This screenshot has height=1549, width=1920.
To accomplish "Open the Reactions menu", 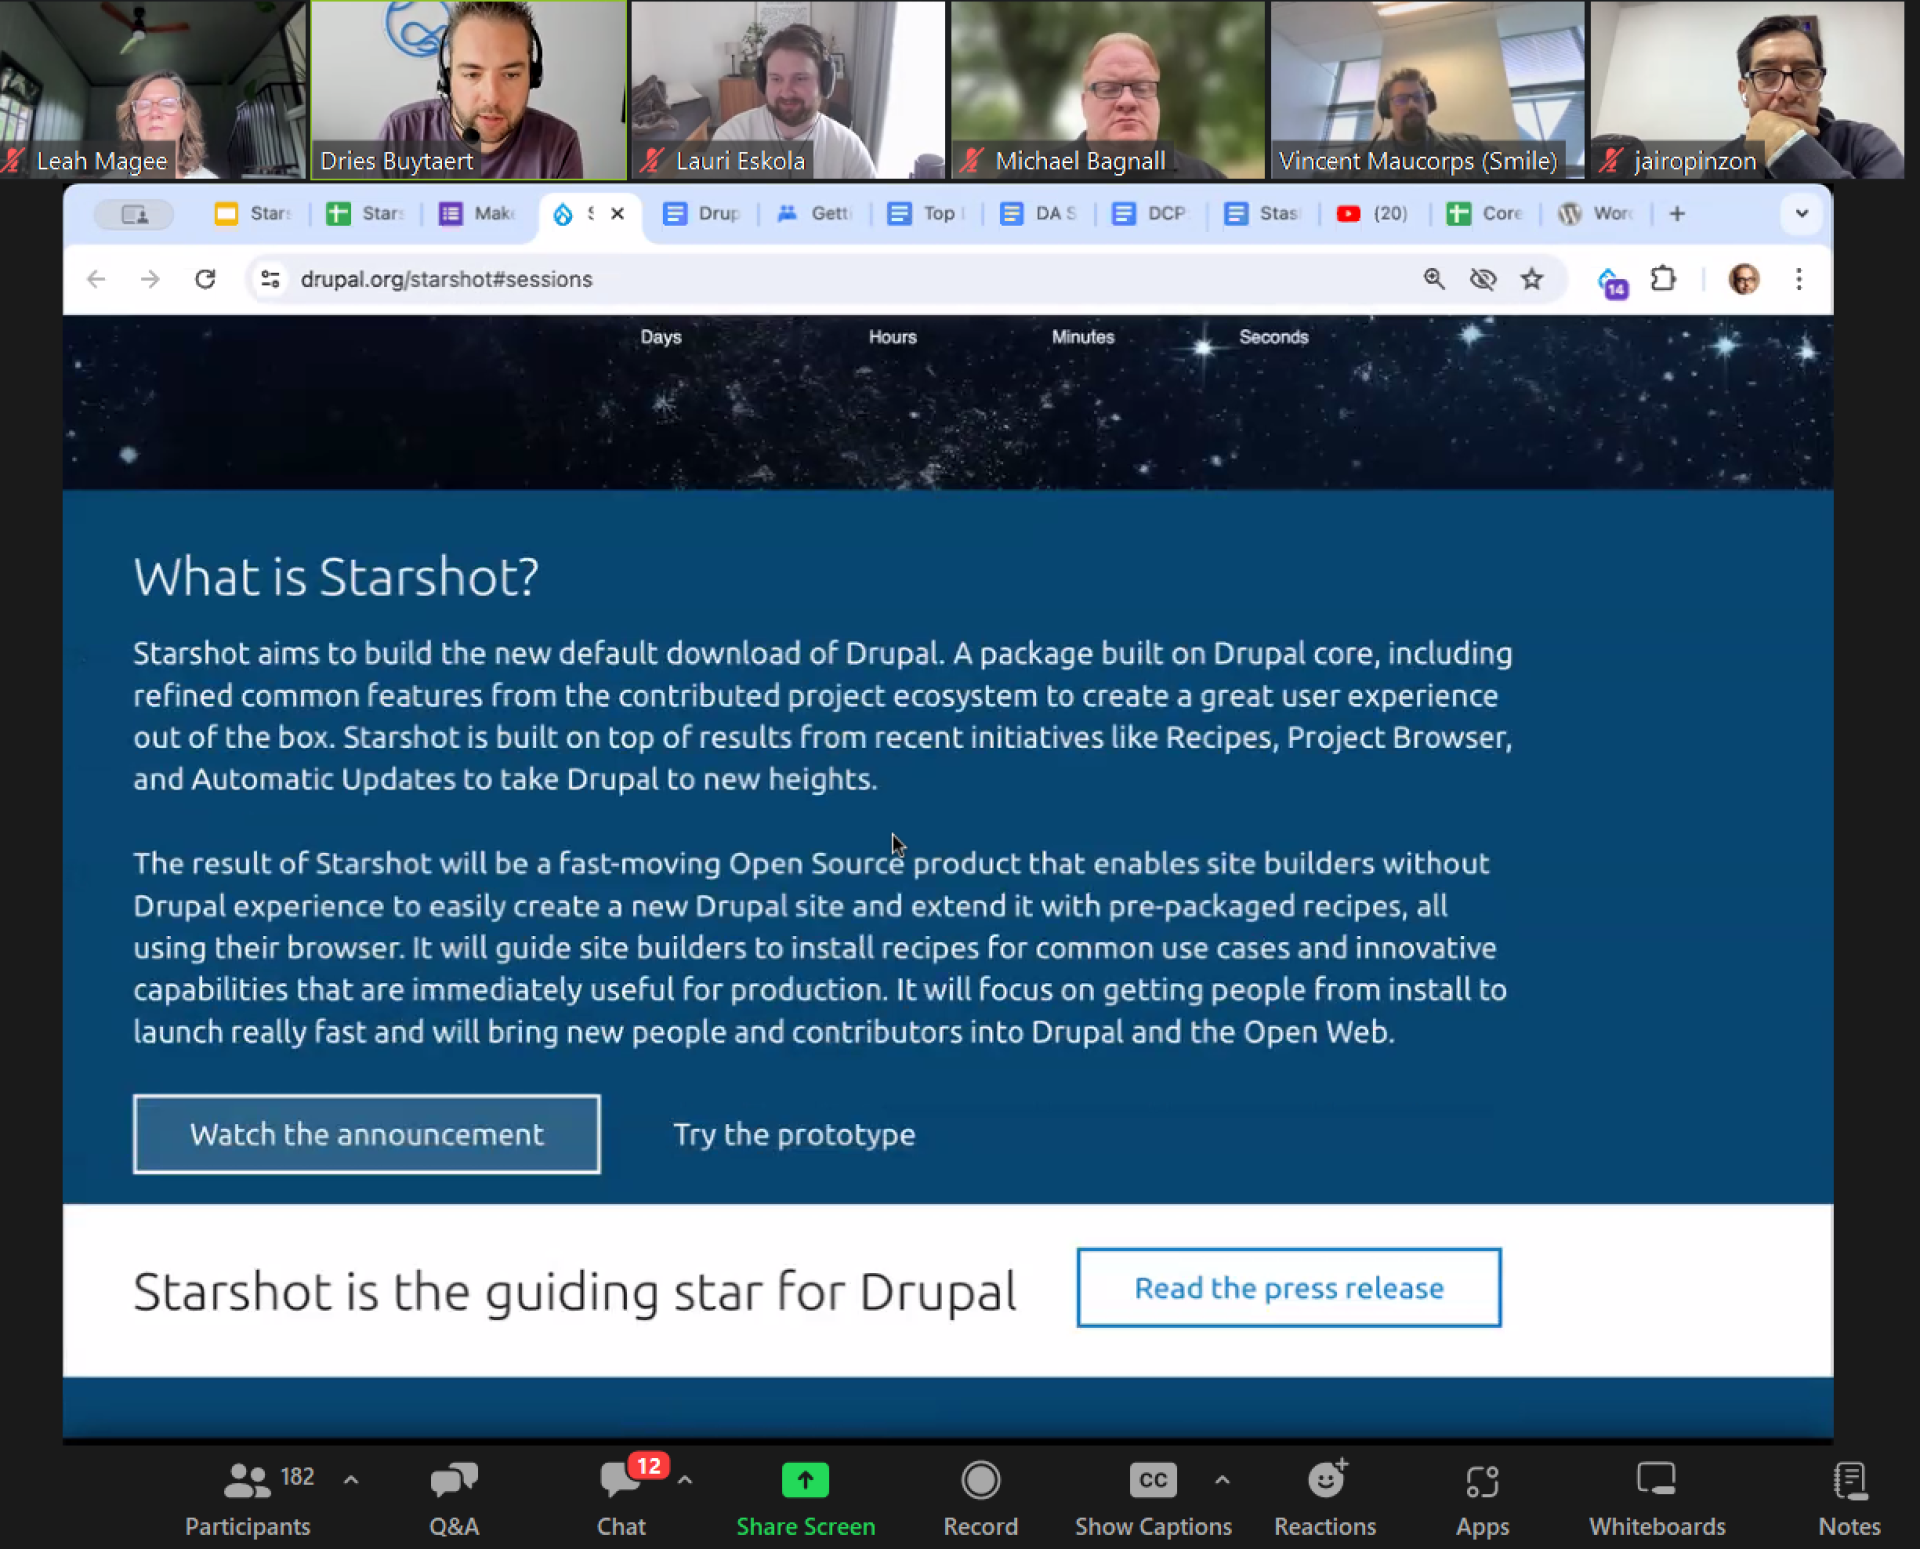I will coord(1325,1497).
